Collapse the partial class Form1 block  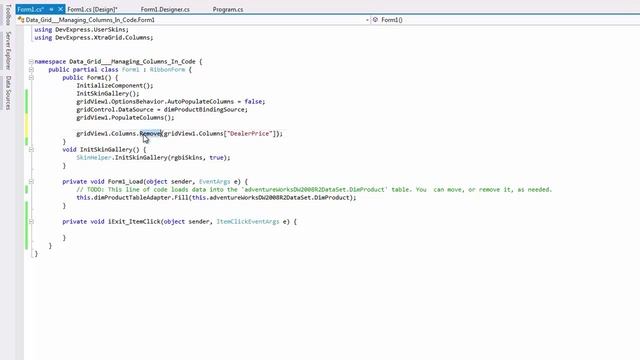tap(31, 70)
